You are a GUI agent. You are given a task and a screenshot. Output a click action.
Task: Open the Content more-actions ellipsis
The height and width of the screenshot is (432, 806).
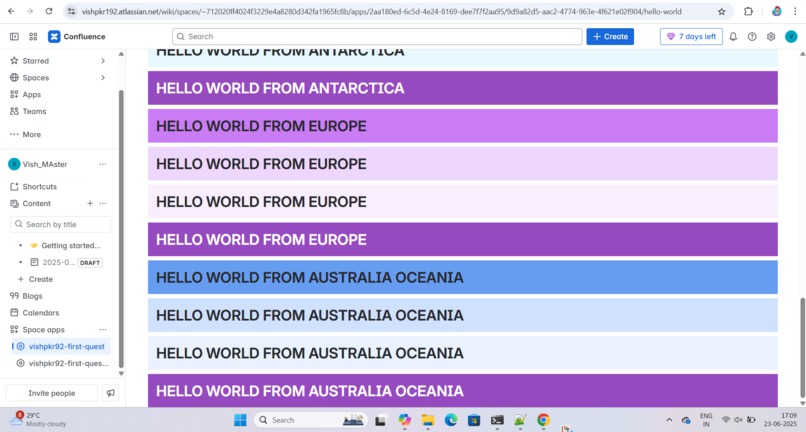tap(103, 204)
